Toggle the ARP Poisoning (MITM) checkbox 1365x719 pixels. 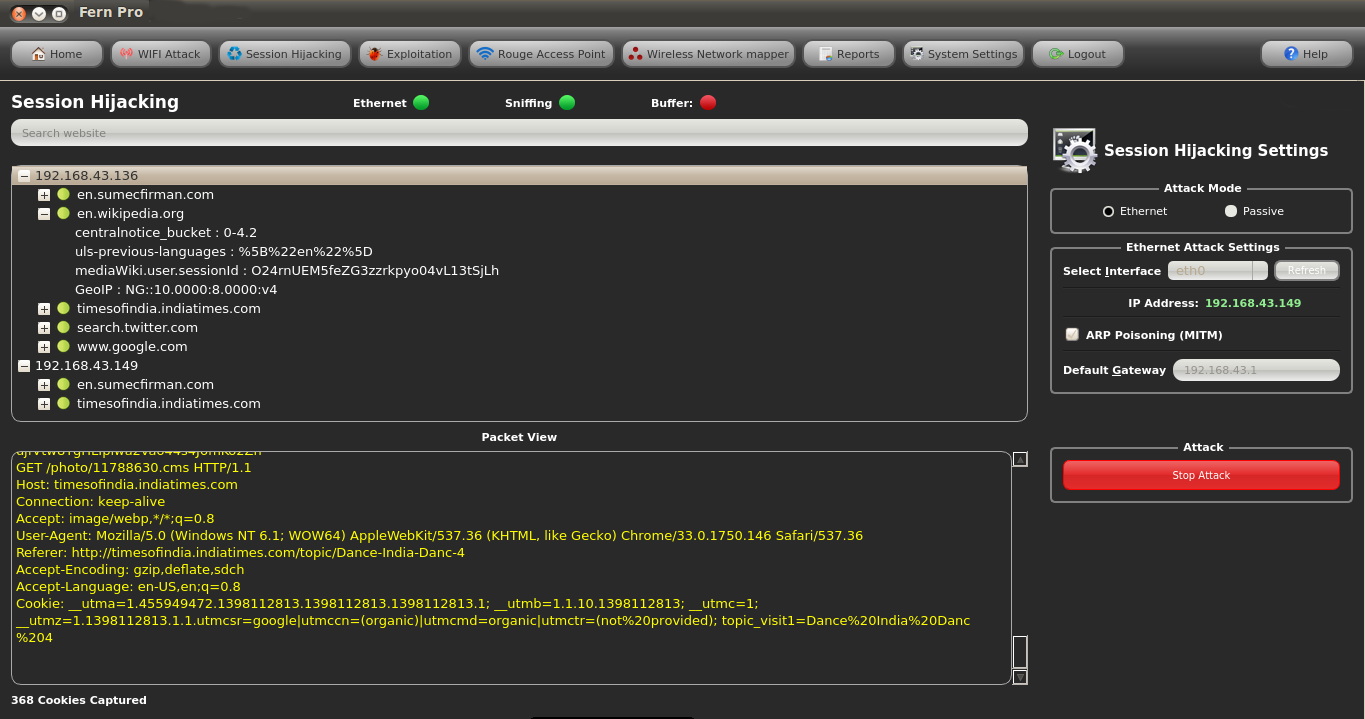click(1072, 335)
